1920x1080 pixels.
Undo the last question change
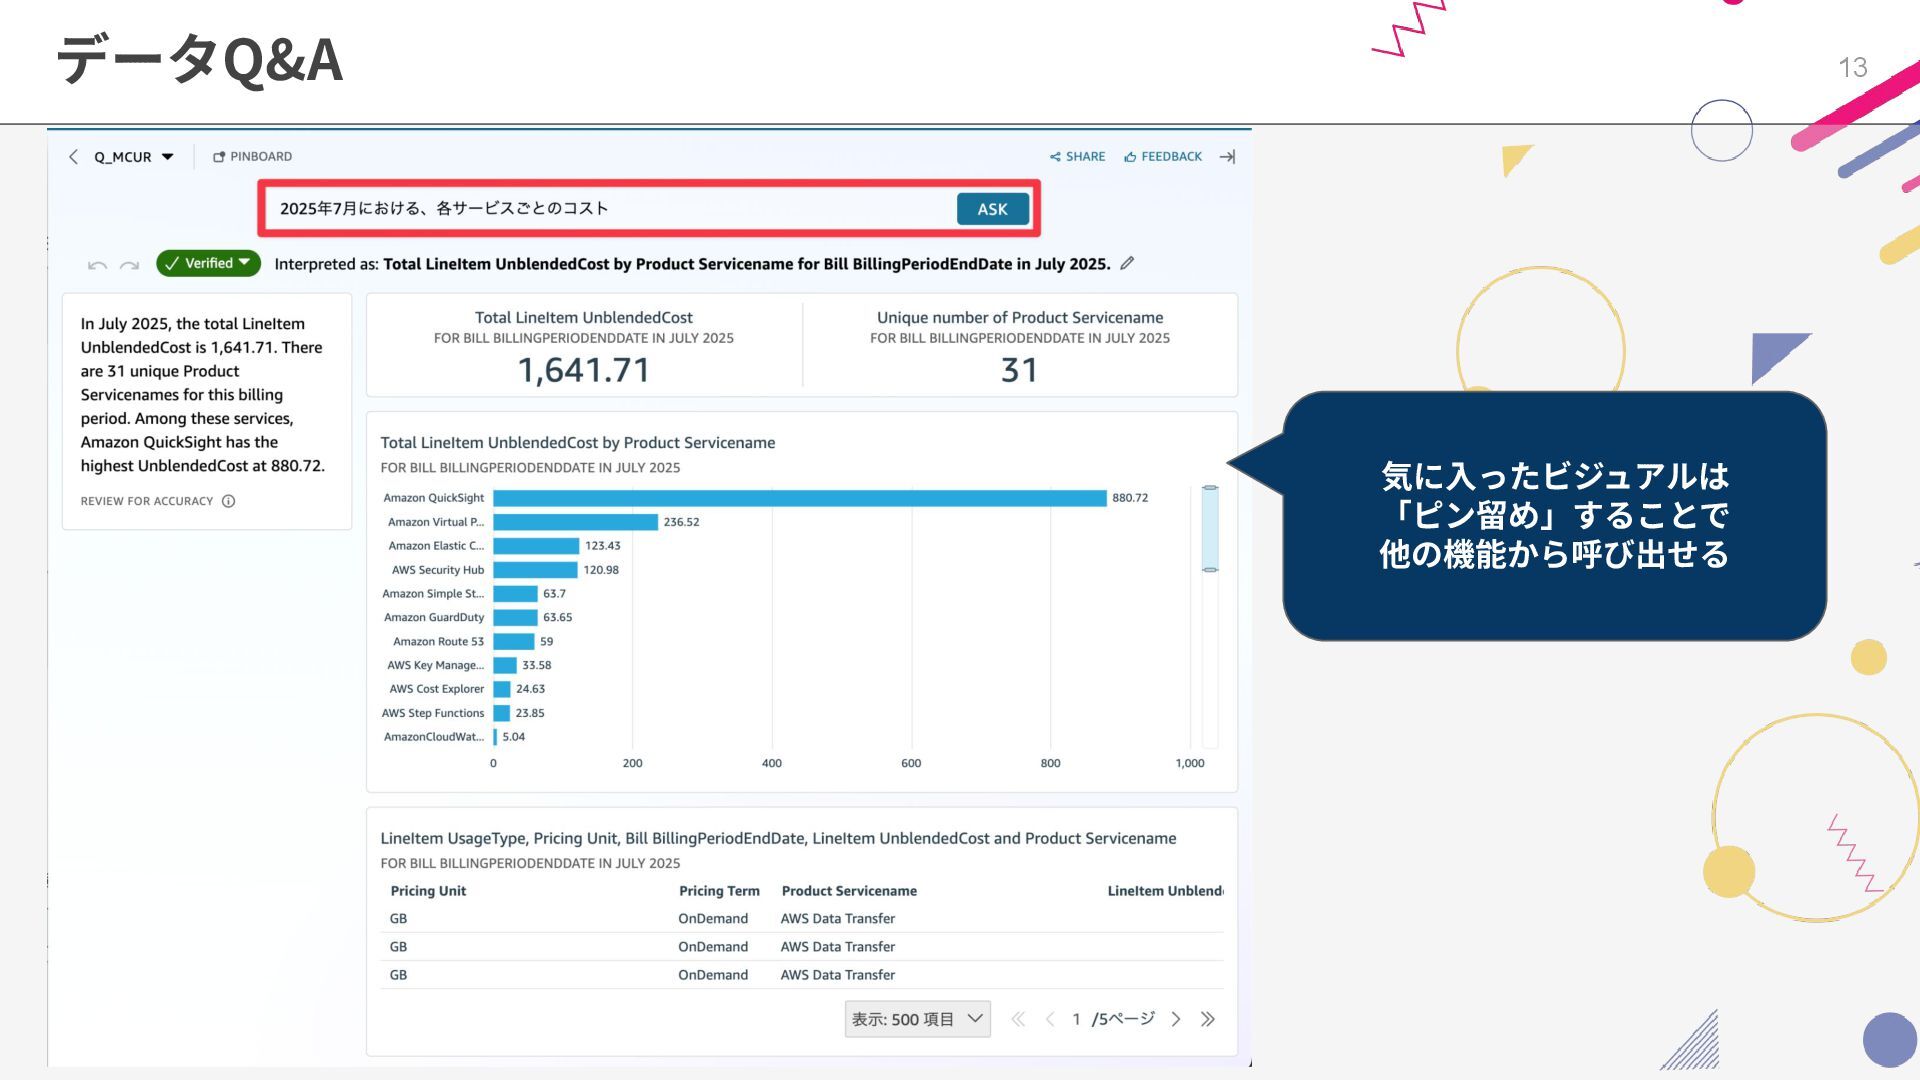pyautogui.click(x=97, y=265)
